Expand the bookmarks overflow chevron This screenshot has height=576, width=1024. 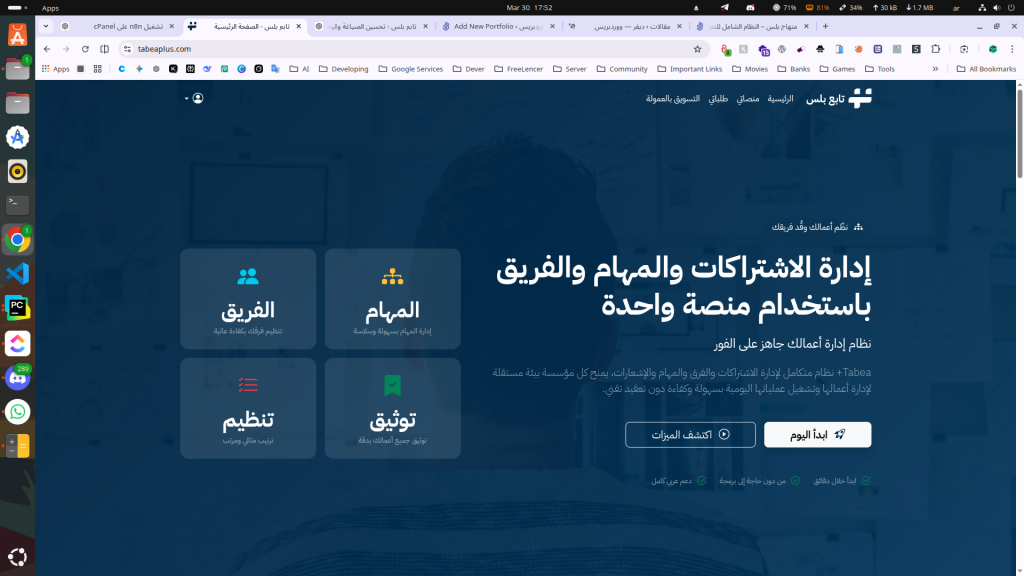tap(935, 69)
